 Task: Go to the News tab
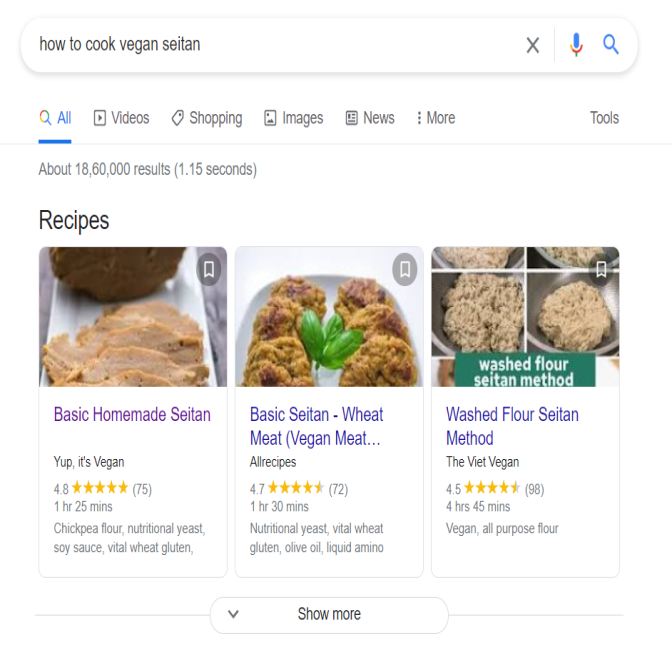pos(370,118)
